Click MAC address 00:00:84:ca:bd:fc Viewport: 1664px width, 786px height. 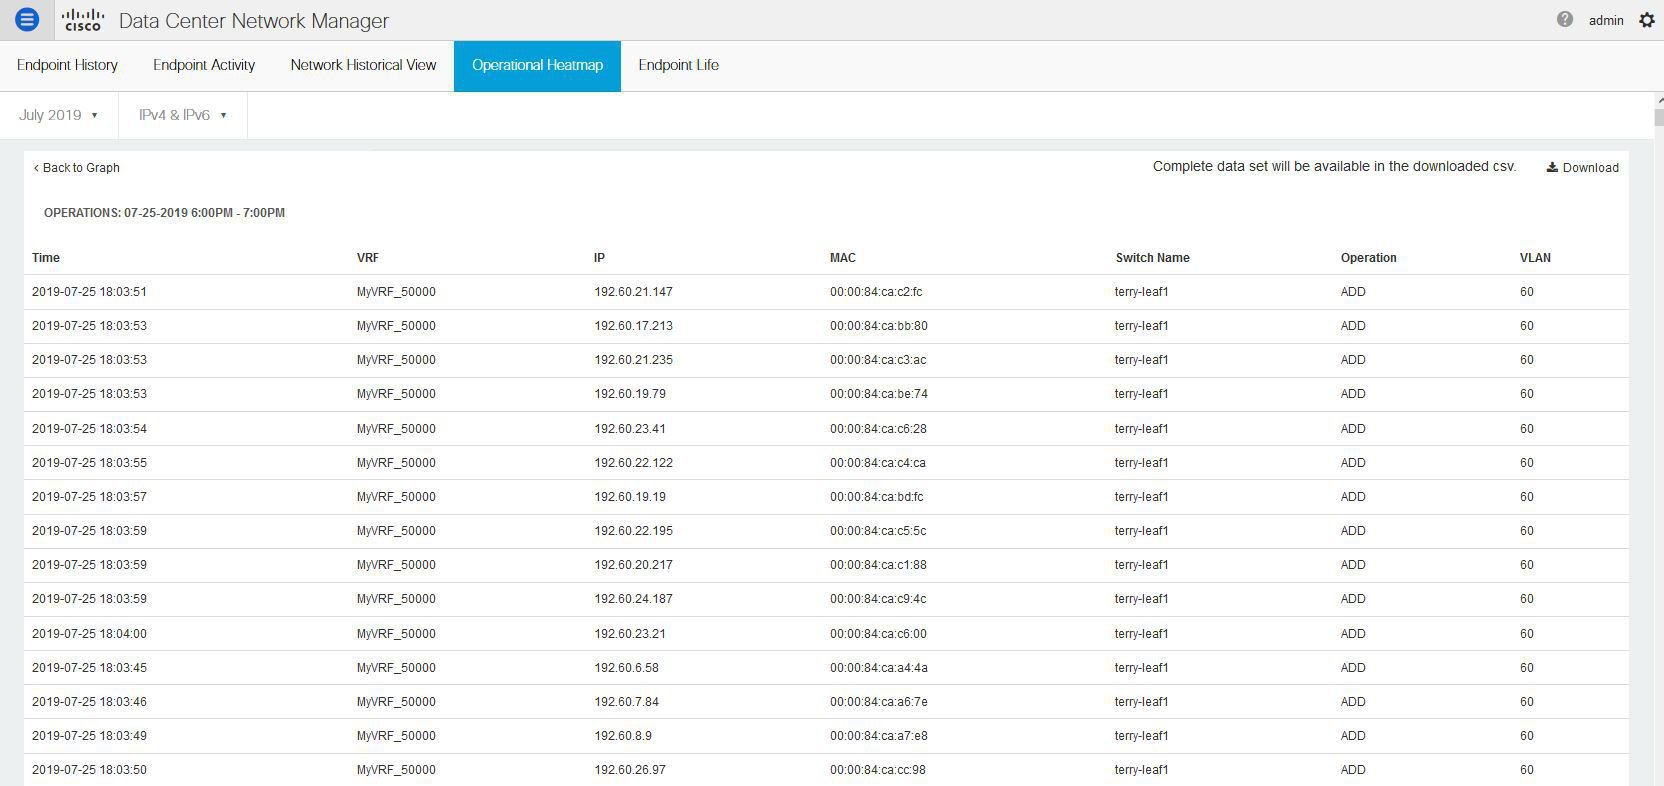point(877,497)
